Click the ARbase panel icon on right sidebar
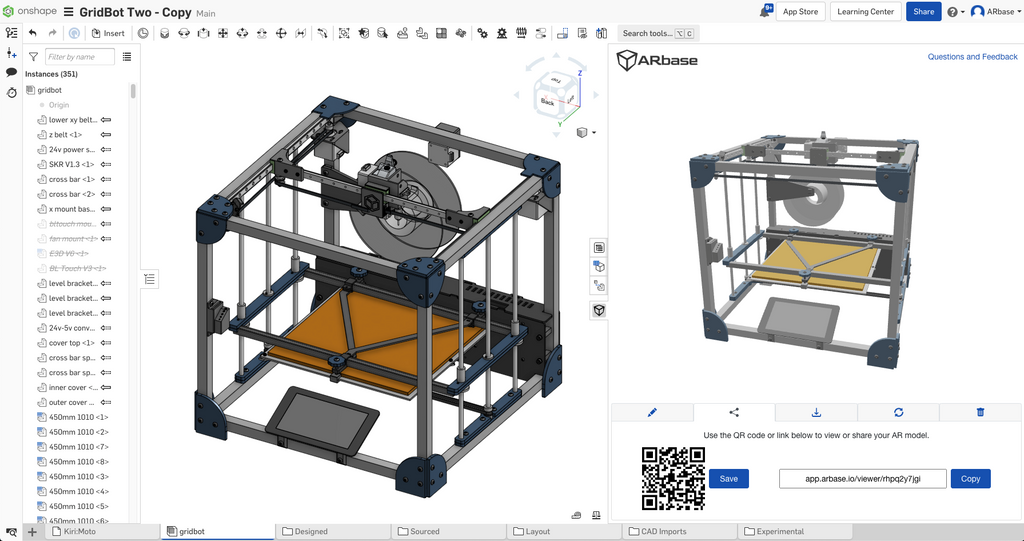 click(599, 311)
